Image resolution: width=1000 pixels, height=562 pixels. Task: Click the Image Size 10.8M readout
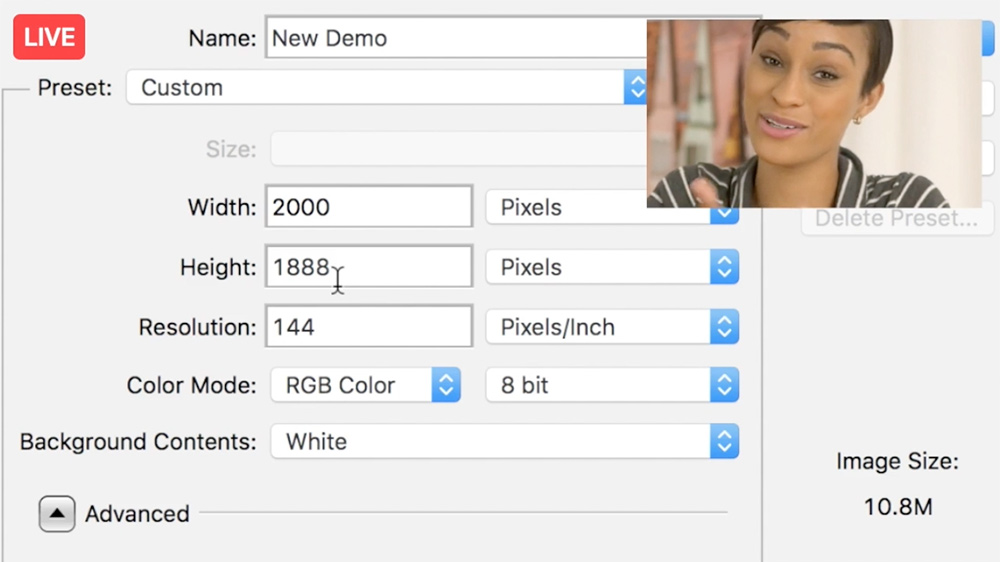point(898,507)
